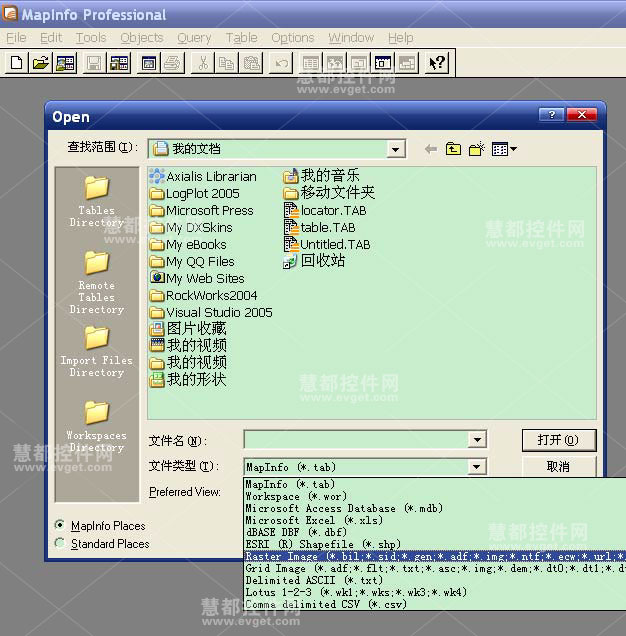
Task: Open the File menu
Action: pyautogui.click(x=16, y=38)
